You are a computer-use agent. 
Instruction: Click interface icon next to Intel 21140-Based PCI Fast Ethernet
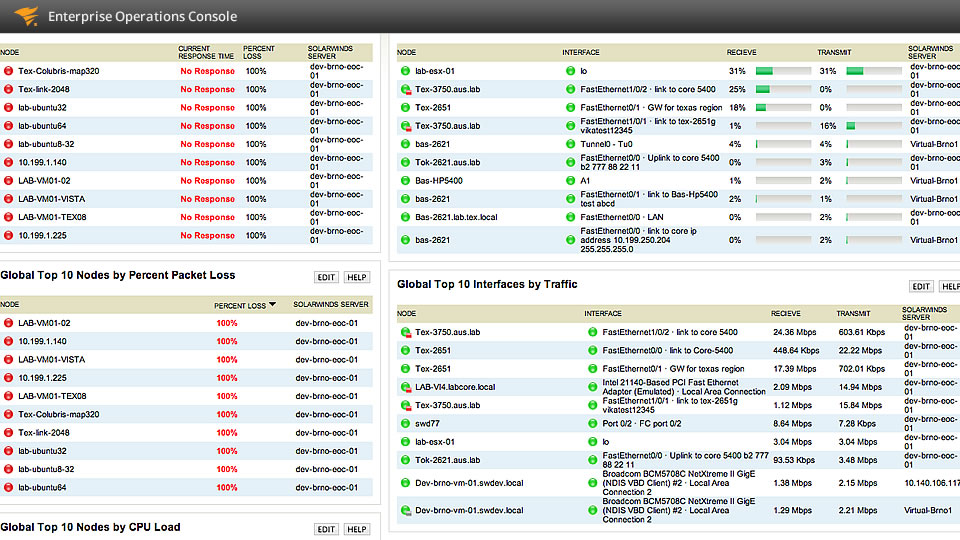click(592, 387)
